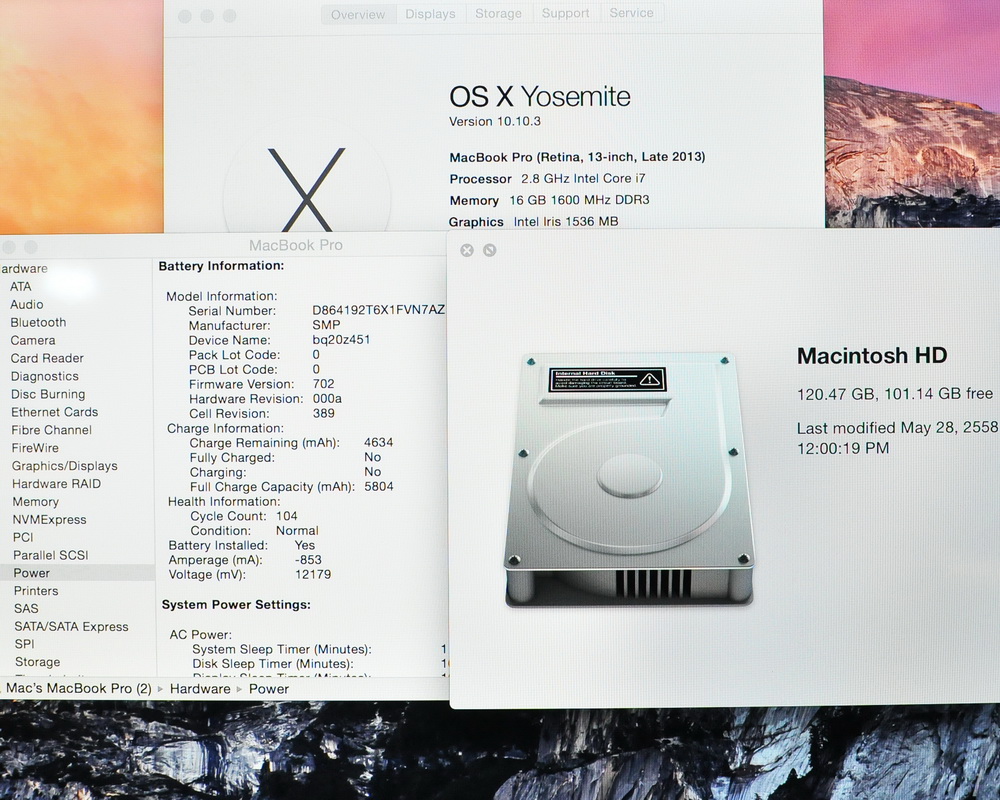Select Audio in the hardware sidebar

(27, 304)
